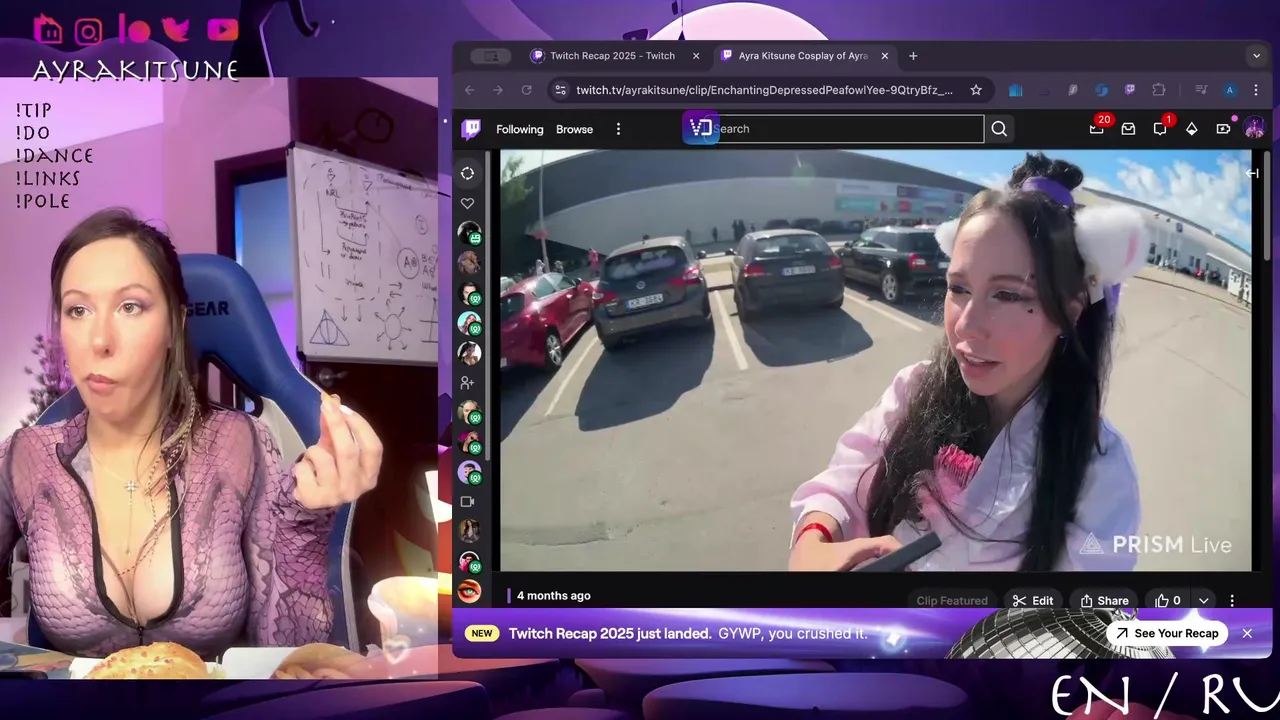The width and height of the screenshot is (1280, 720).
Task: Click the twitch.tv URL in address bar
Action: 764,90
